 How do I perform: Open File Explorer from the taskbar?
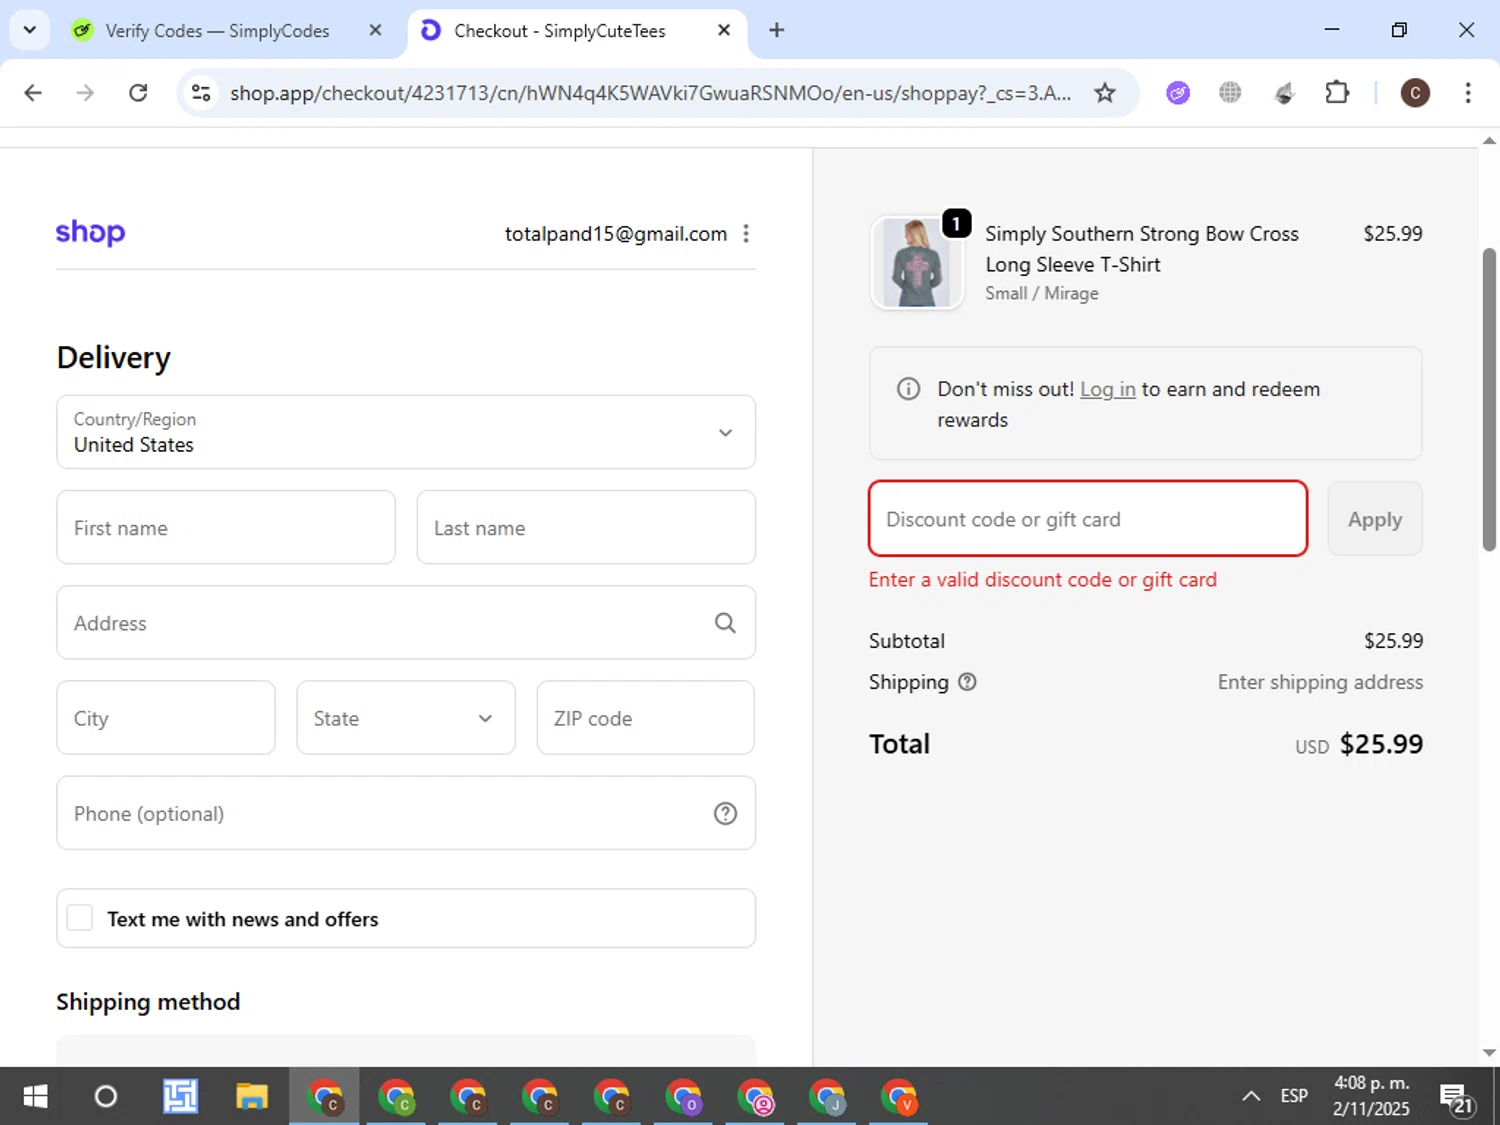click(252, 1097)
